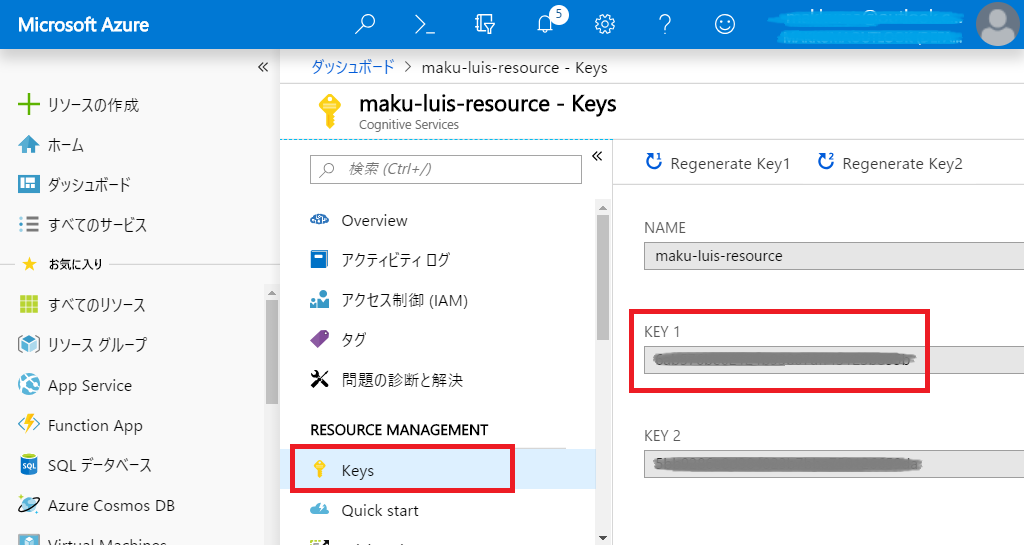
Task: Click the purple tag icon
Action: tap(319, 339)
